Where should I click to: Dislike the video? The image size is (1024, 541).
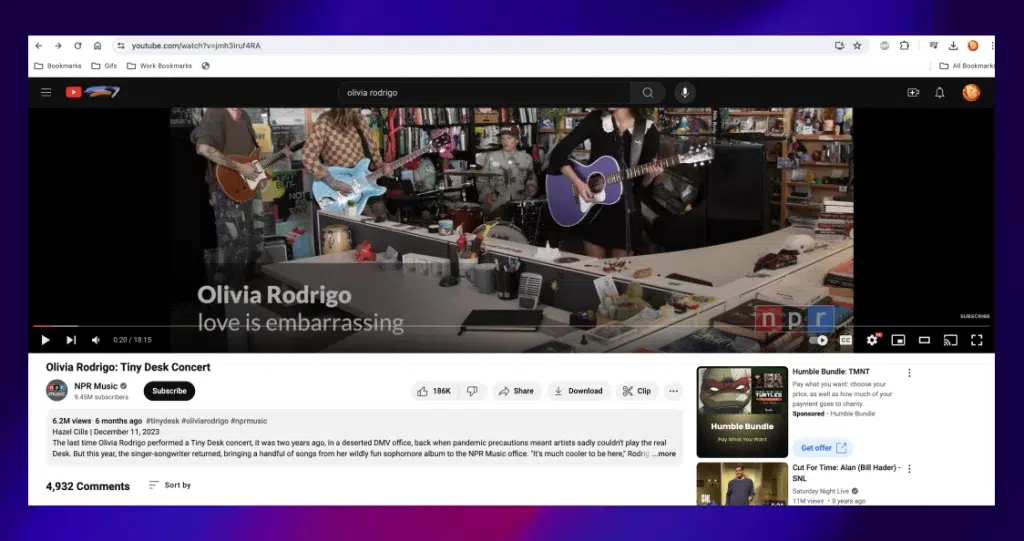click(472, 391)
